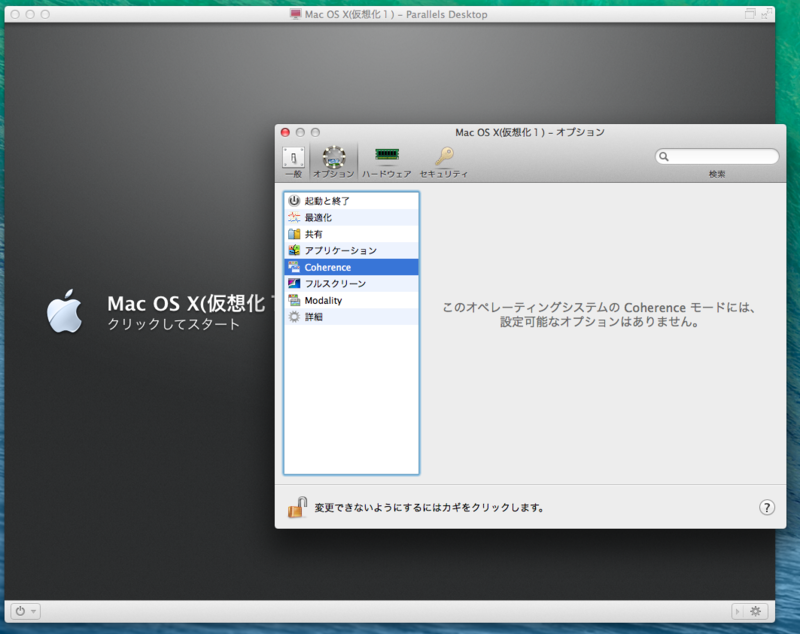Click the gear icon beside 詳細
The image size is (800, 634).
click(x=294, y=317)
